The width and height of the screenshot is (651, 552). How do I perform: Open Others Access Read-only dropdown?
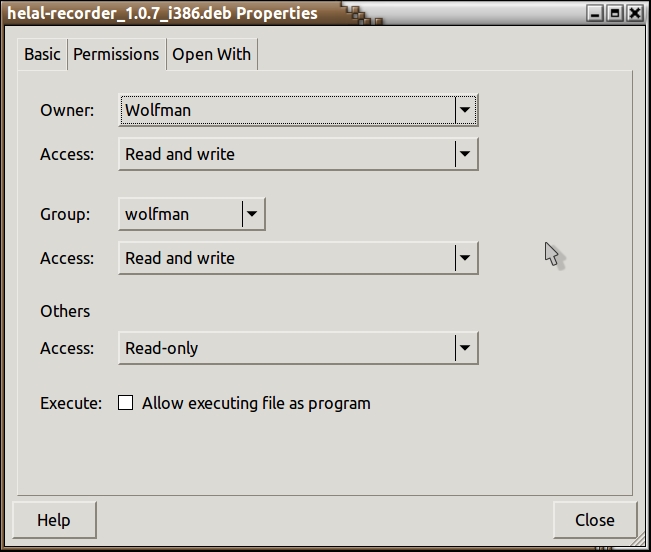(298, 348)
